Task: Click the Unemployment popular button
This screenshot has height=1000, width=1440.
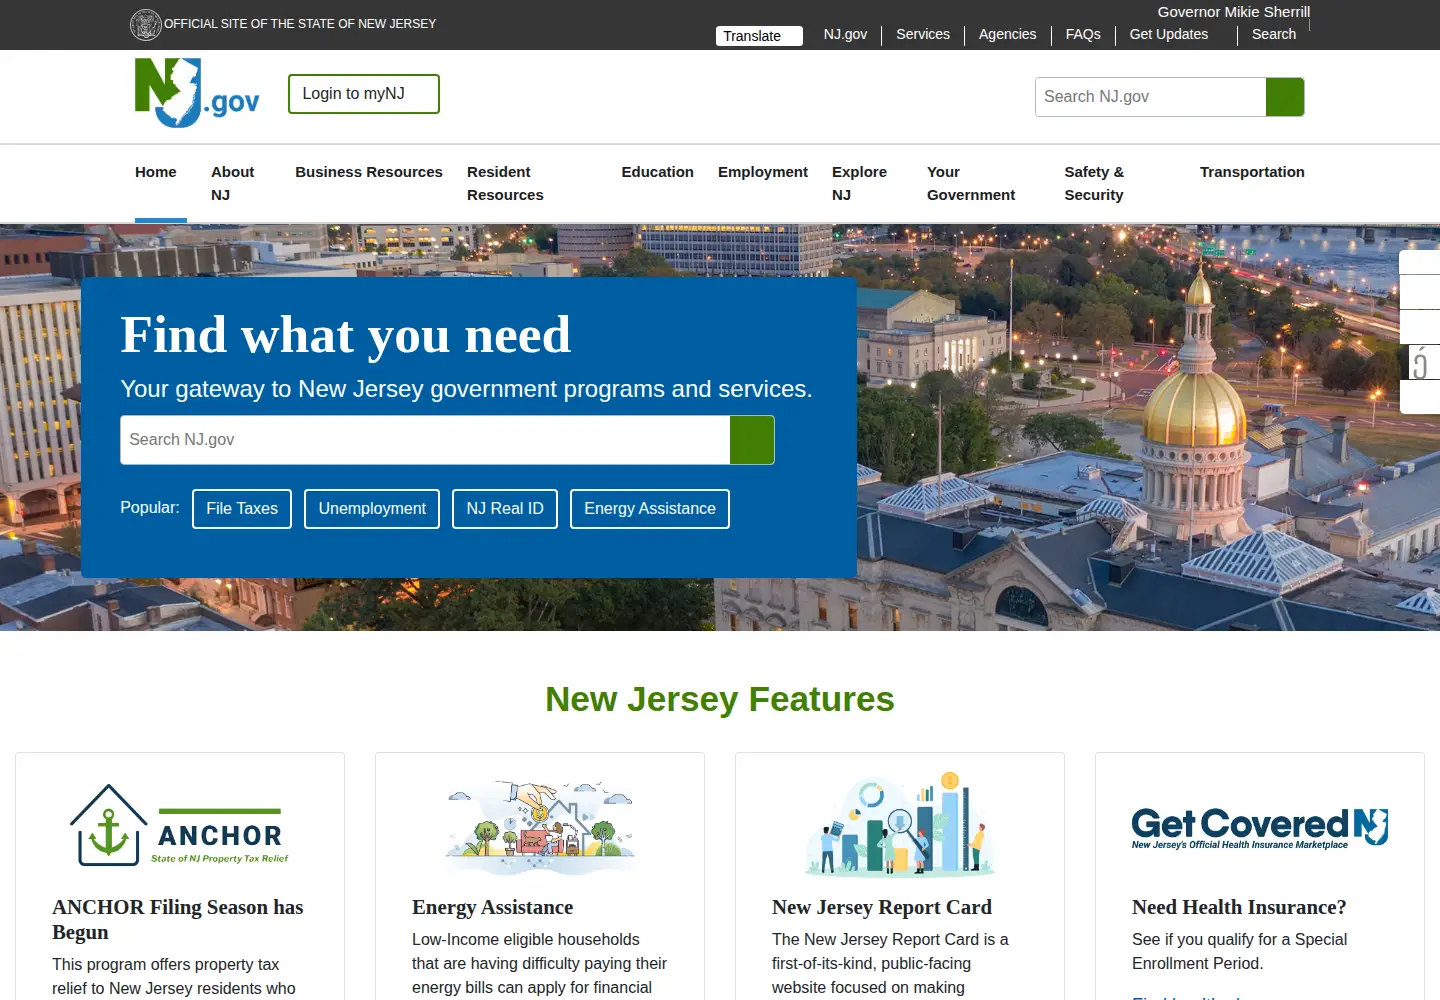Action: [372, 509]
